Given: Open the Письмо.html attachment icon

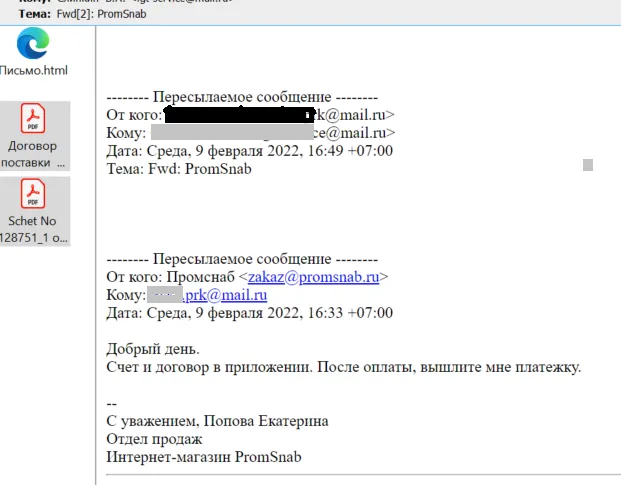Looking at the screenshot, I should (x=33, y=43).
